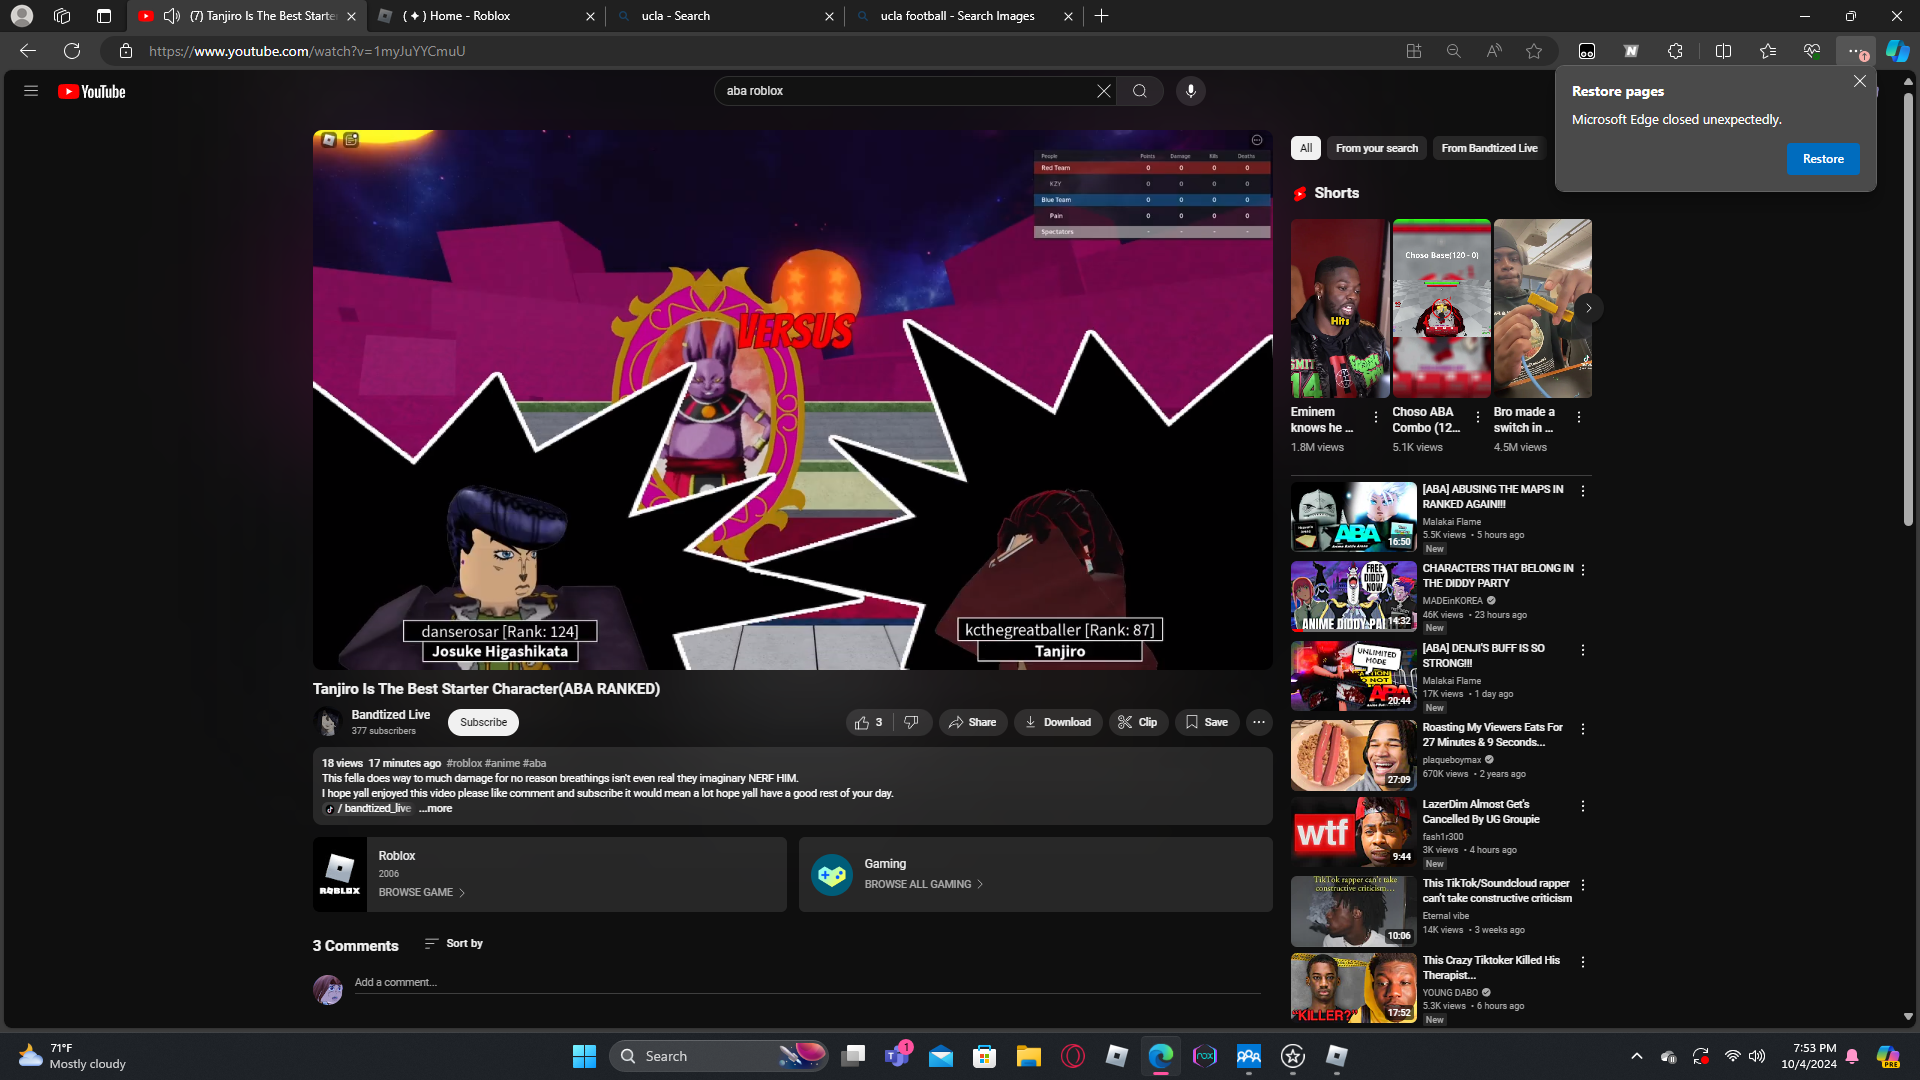Open Edge split screen
Viewport: 1920px width, 1080px height.
coord(1723,51)
